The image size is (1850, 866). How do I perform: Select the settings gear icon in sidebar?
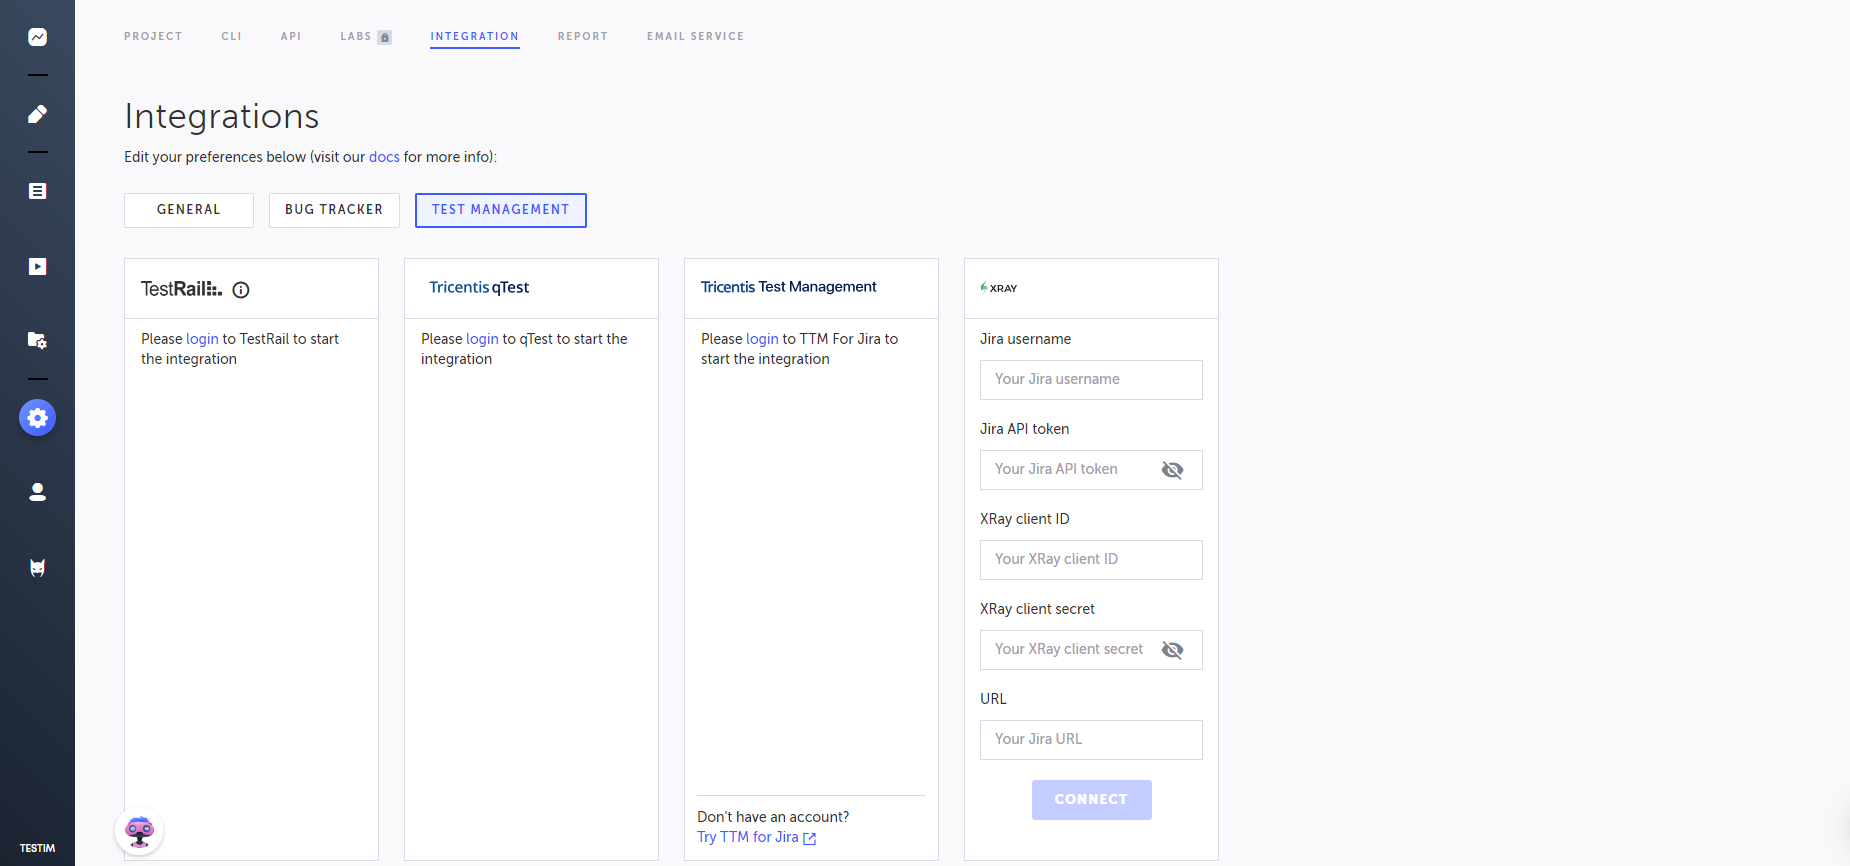37,418
